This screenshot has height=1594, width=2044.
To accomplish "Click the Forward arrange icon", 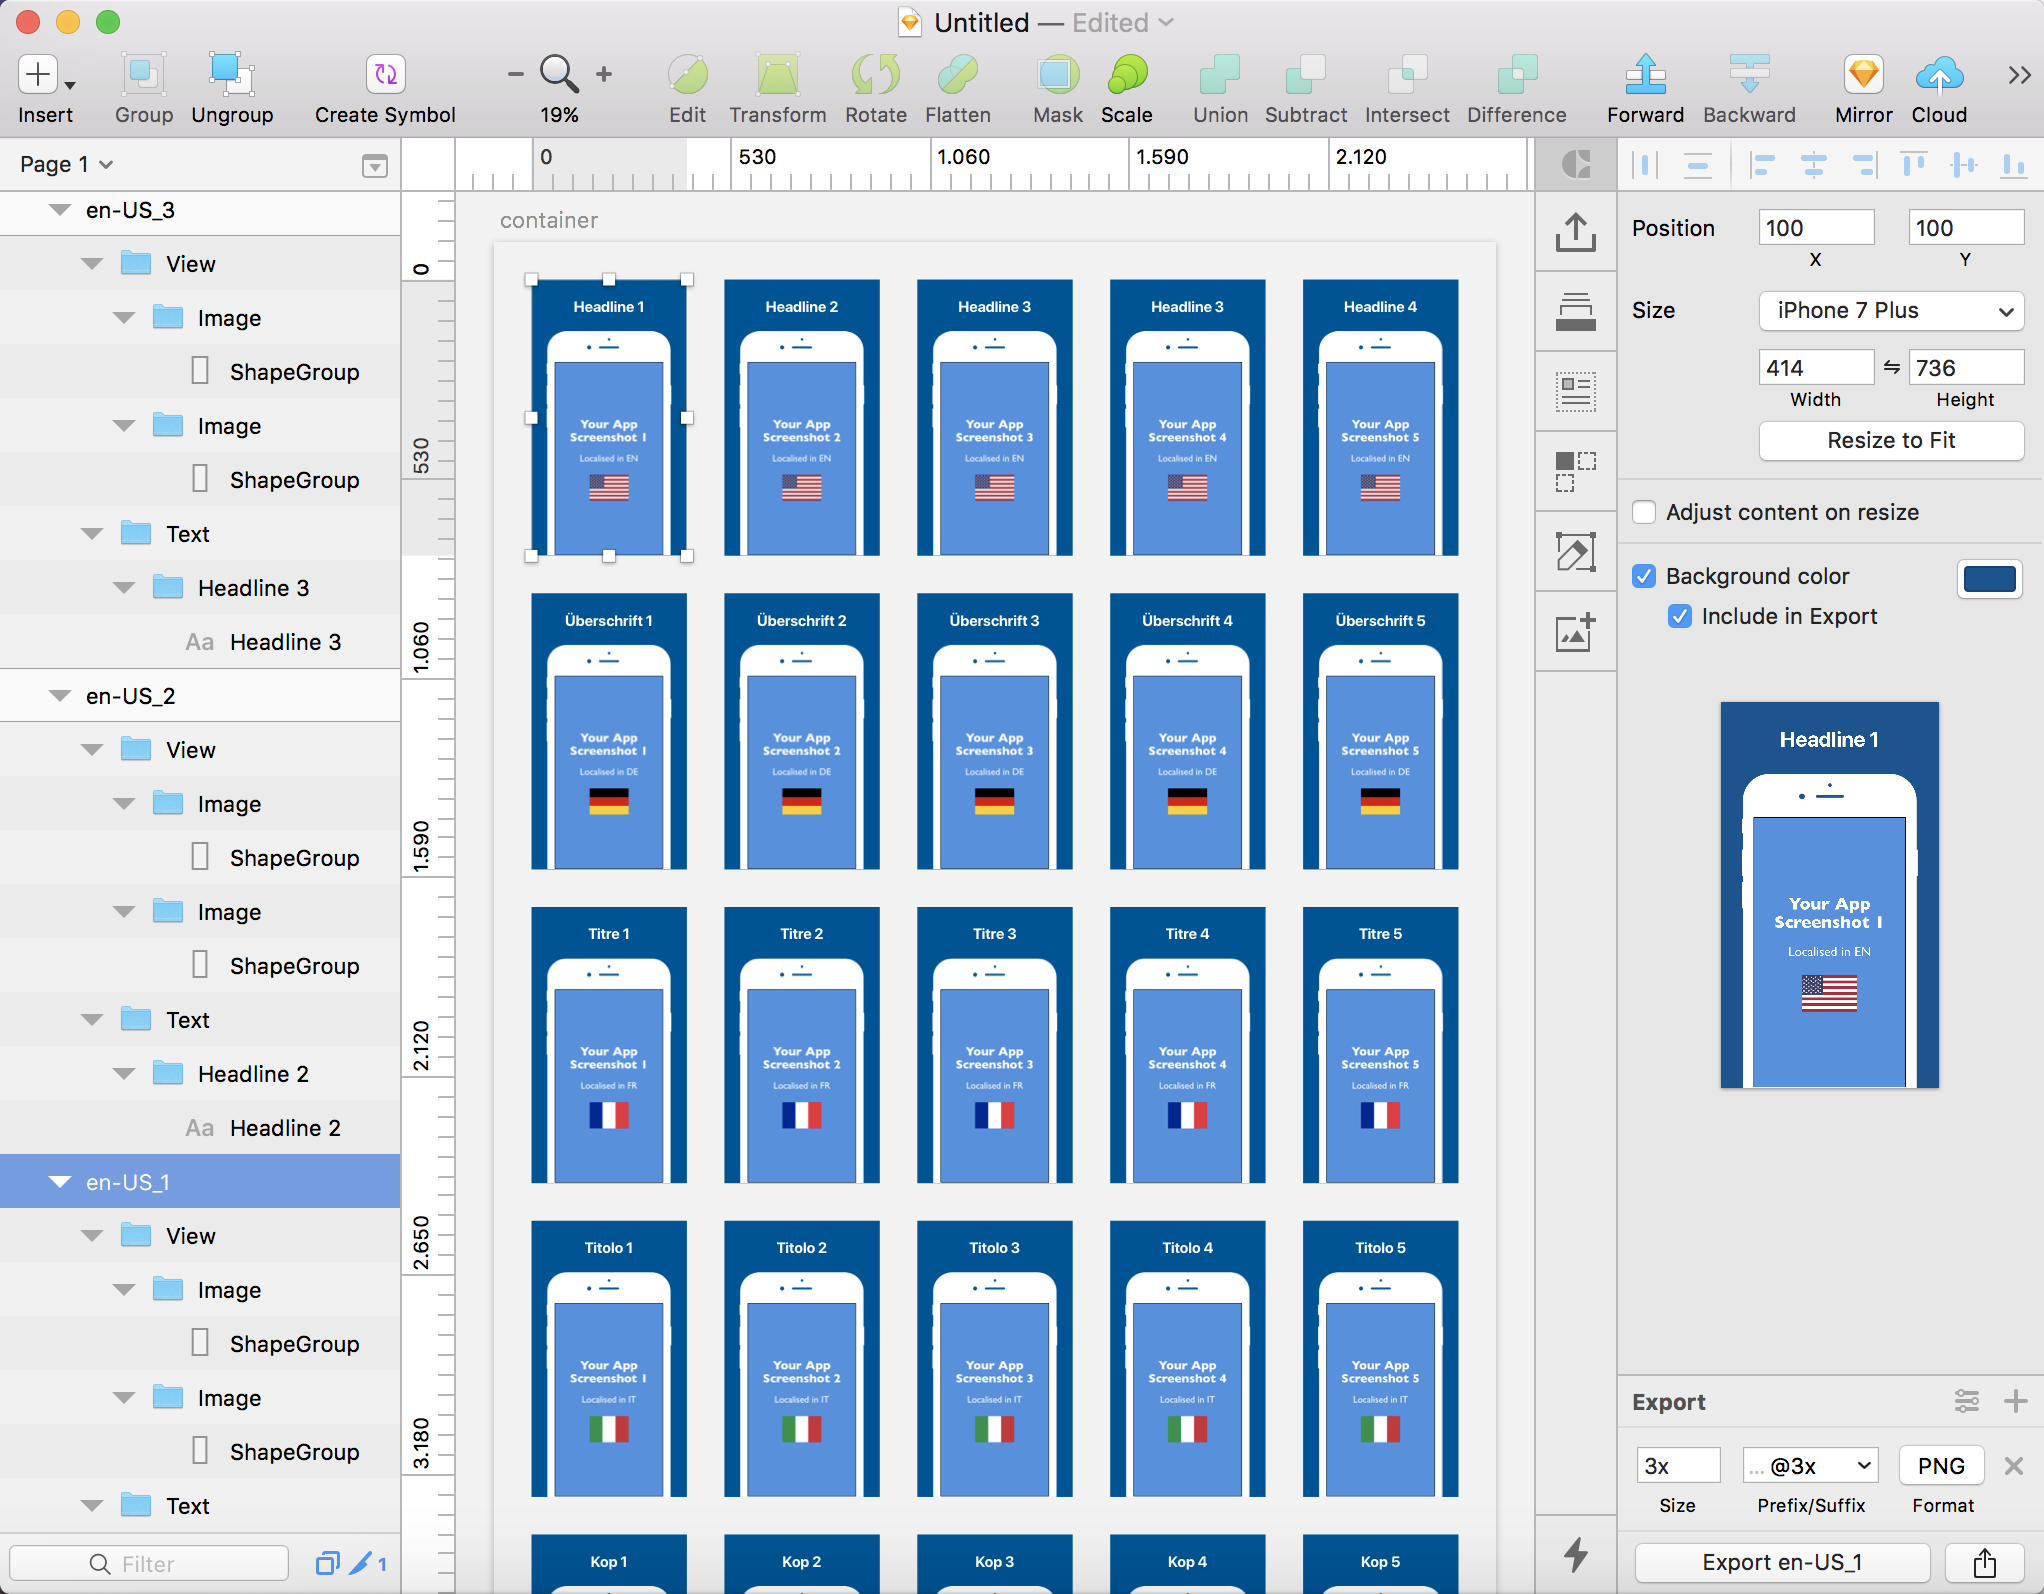I will pos(1645,75).
